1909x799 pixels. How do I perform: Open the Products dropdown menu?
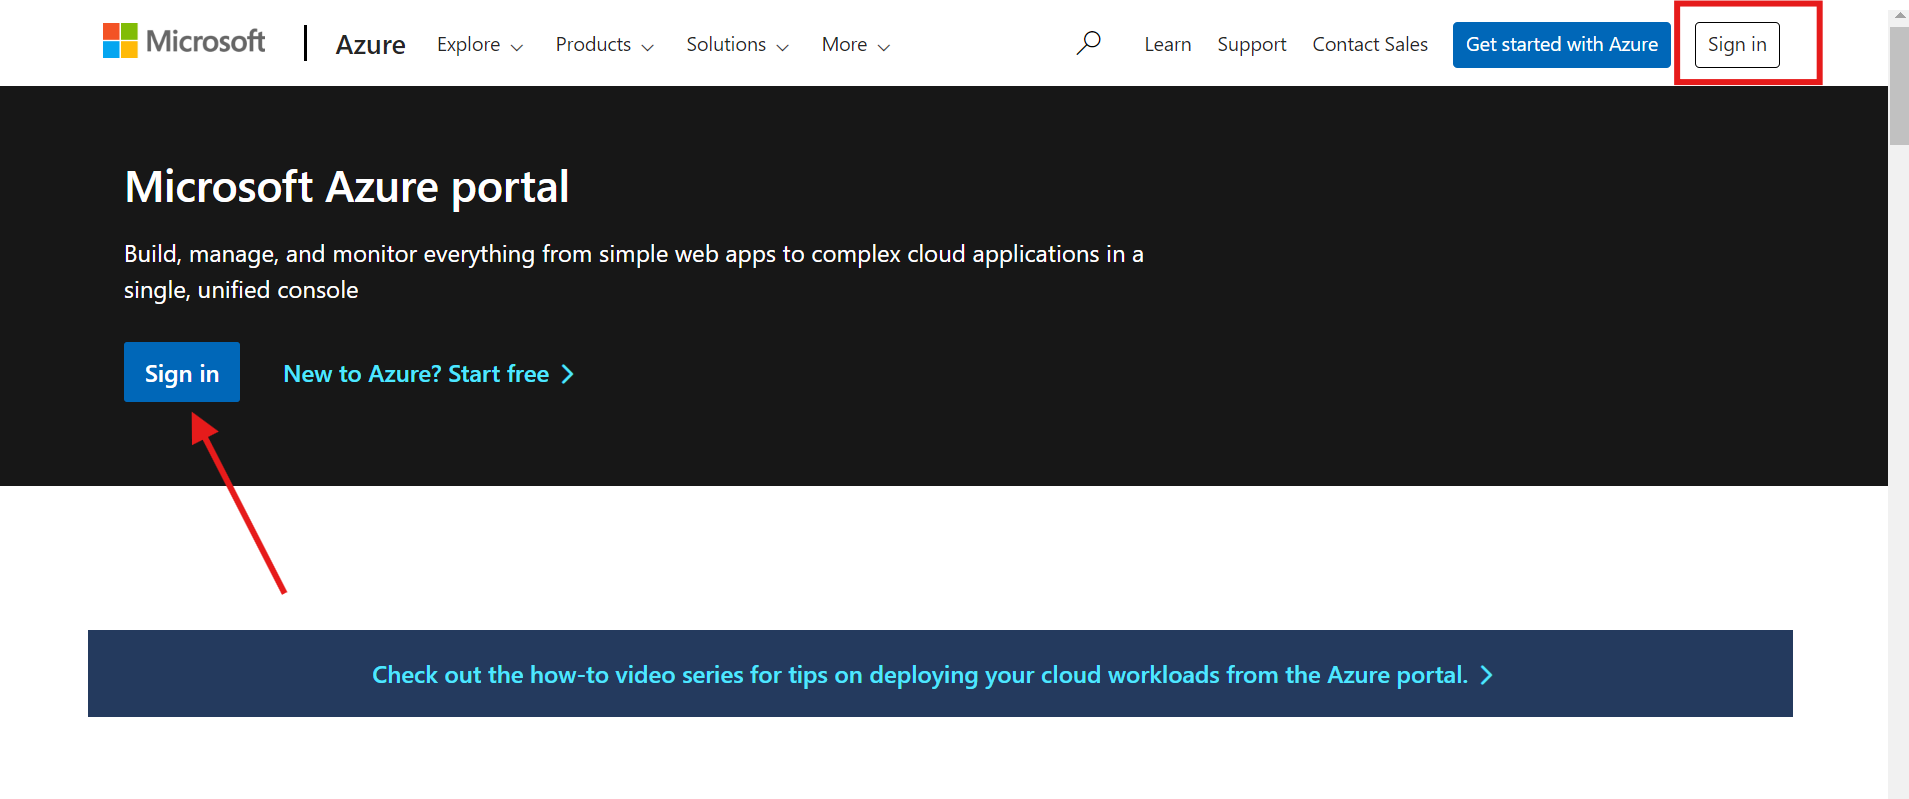pos(604,45)
